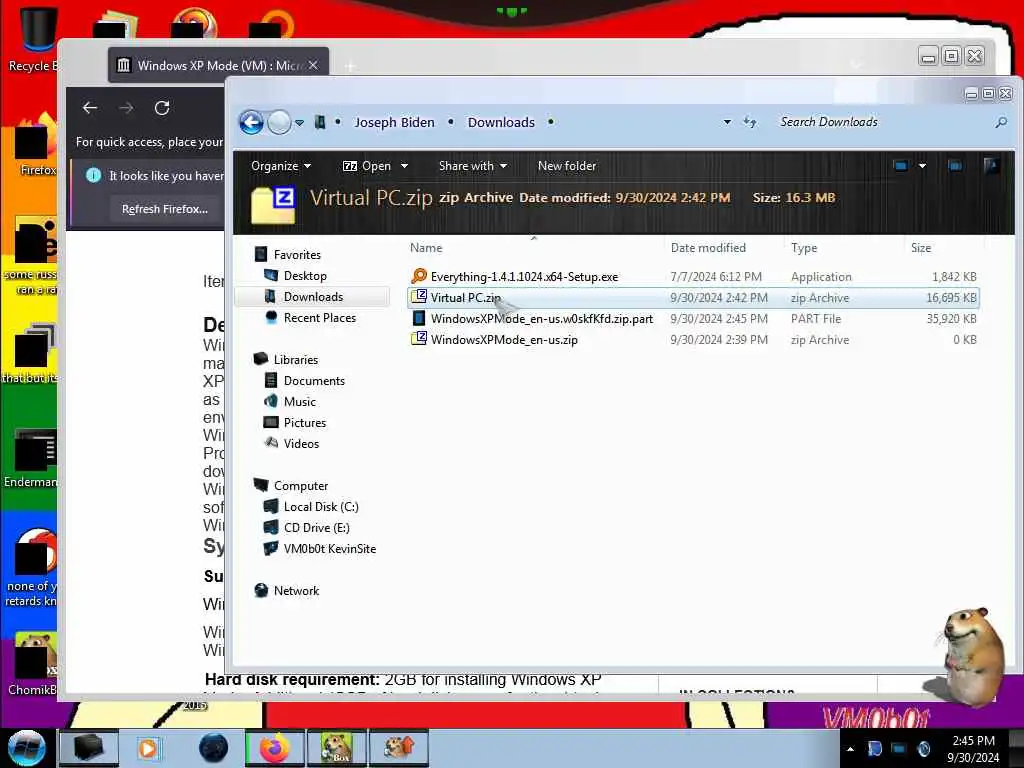Click the Explorer help icon
This screenshot has width=1024, height=768.
tap(991, 166)
